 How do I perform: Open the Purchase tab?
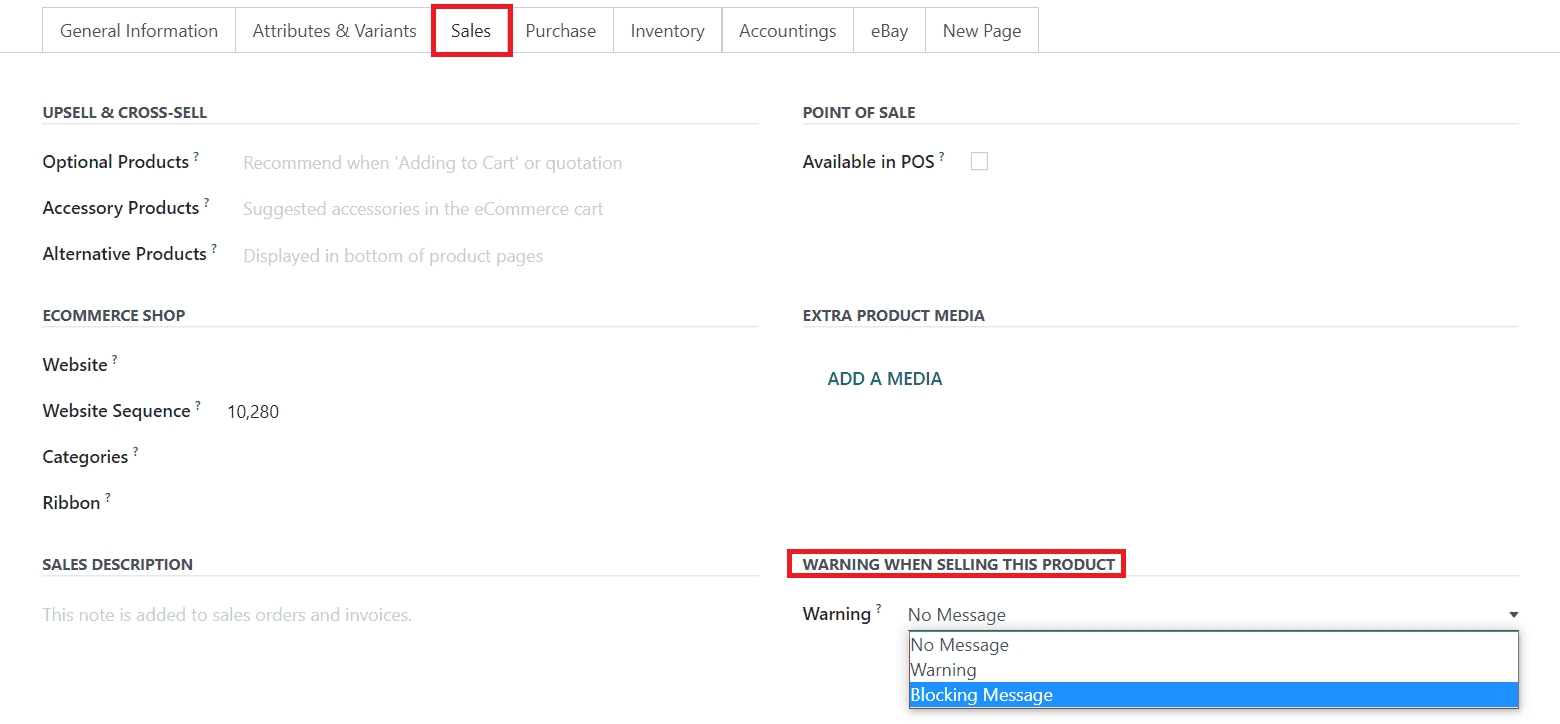point(560,31)
